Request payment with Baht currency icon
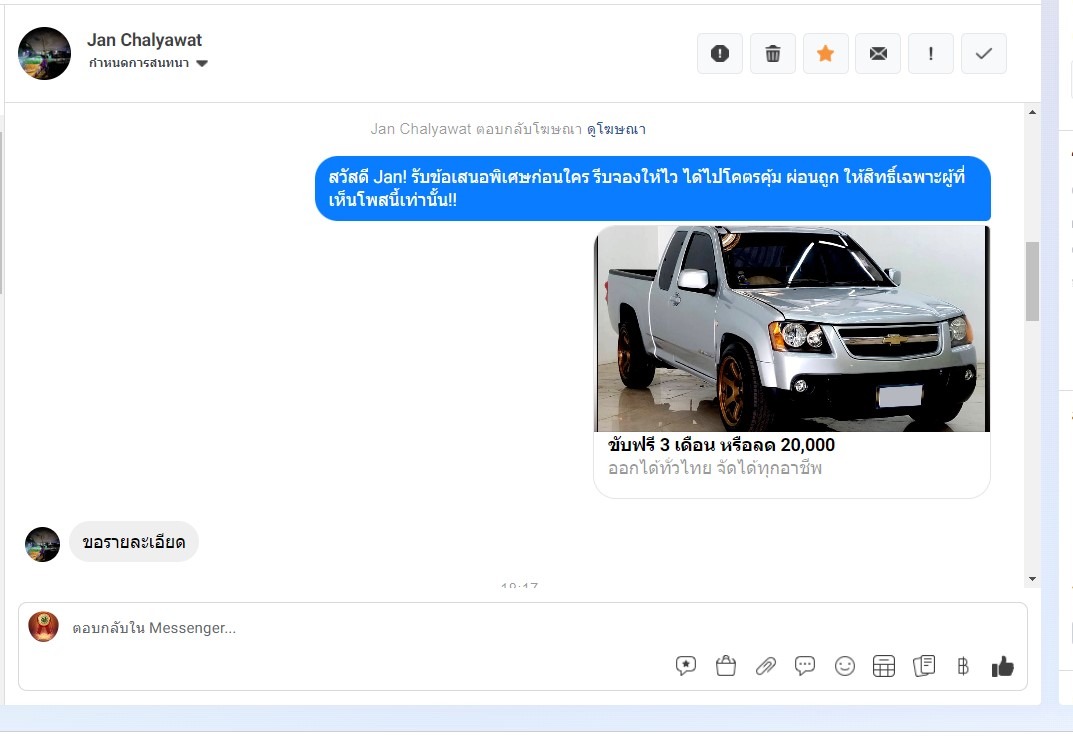Viewport: 1073px width, 756px height. tap(963, 666)
